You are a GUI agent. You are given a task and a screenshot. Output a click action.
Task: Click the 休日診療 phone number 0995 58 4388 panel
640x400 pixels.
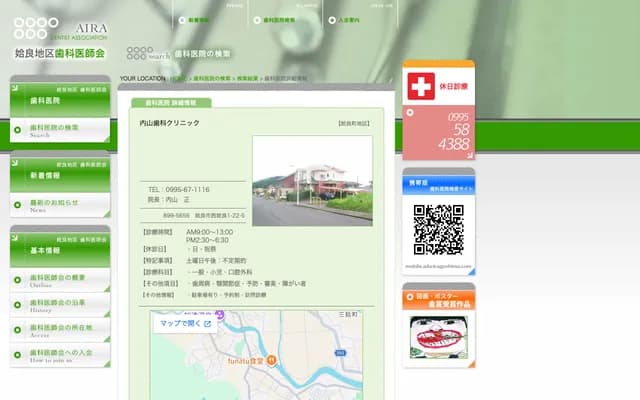[x=439, y=133]
